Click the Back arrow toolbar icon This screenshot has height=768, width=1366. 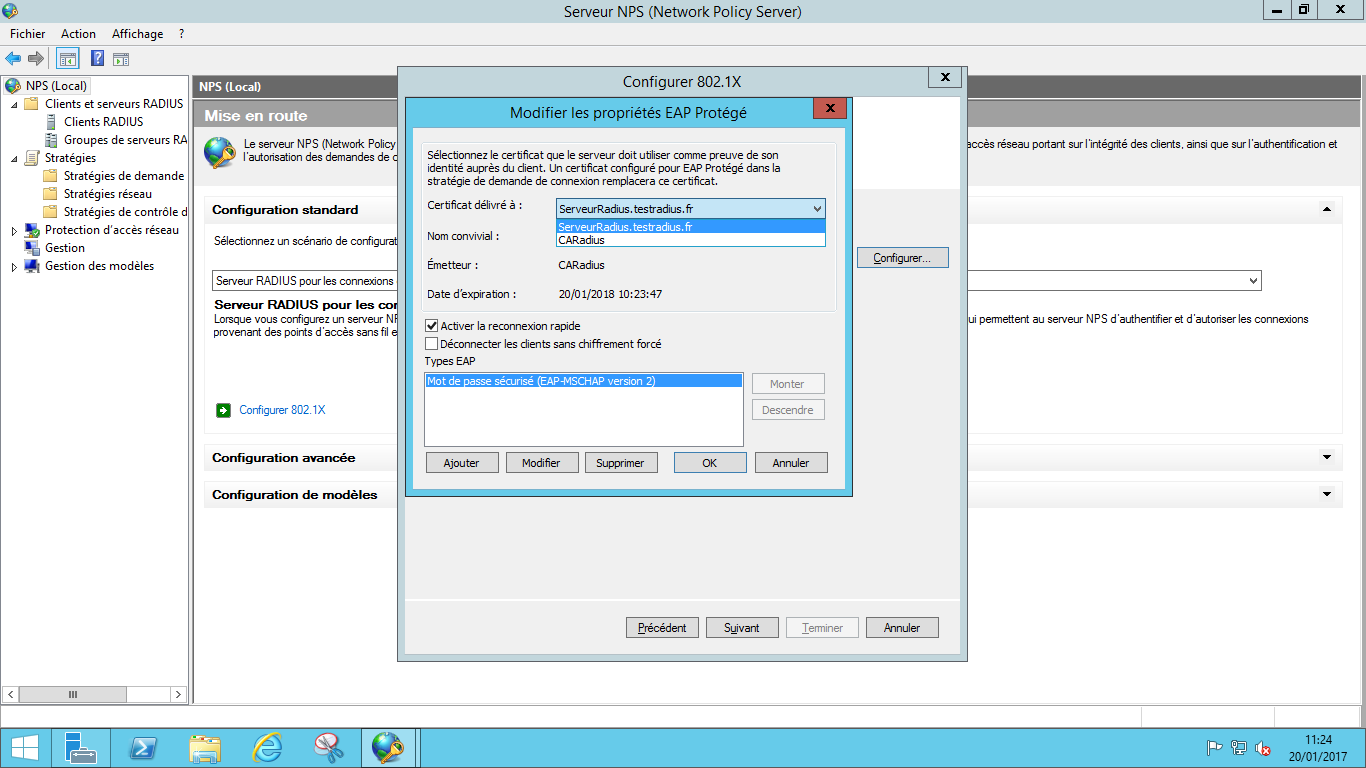pos(13,59)
